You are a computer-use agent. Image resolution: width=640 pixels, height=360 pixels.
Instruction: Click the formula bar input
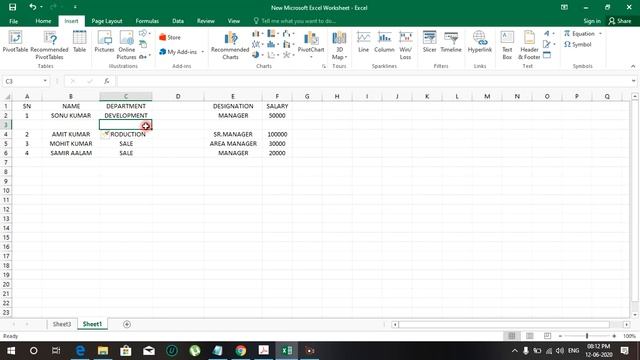pos(373,81)
